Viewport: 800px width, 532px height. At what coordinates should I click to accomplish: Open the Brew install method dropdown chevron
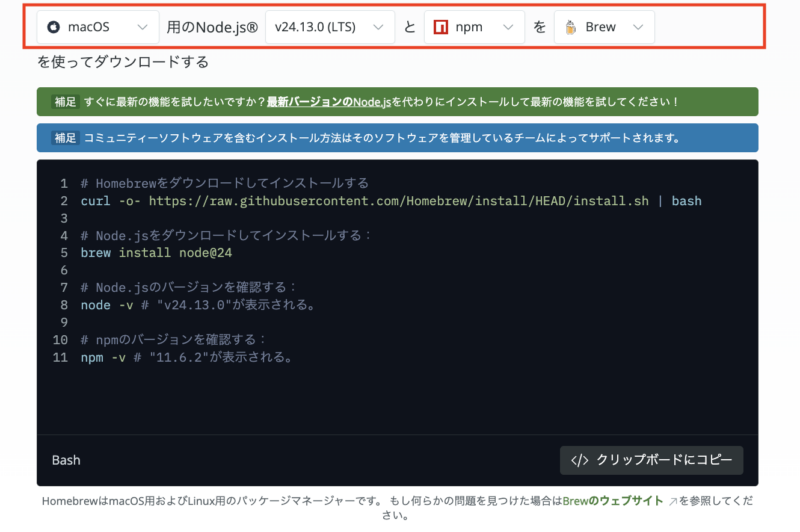(x=638, y=27)
